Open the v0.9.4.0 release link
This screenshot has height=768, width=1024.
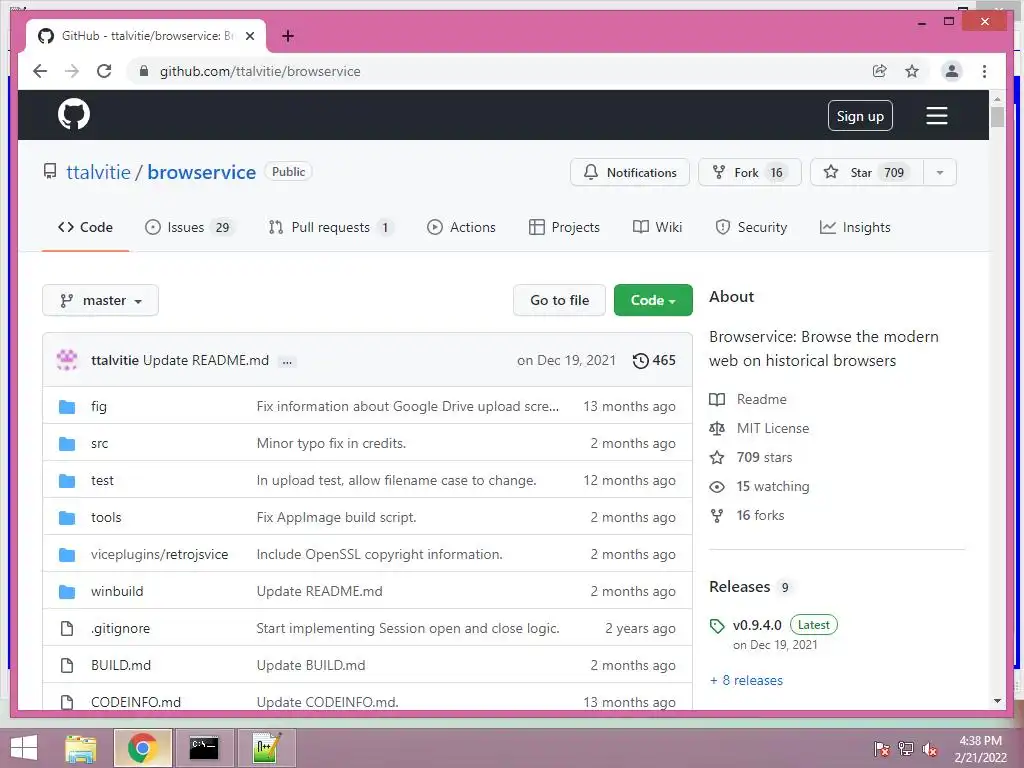coord(757,625)
